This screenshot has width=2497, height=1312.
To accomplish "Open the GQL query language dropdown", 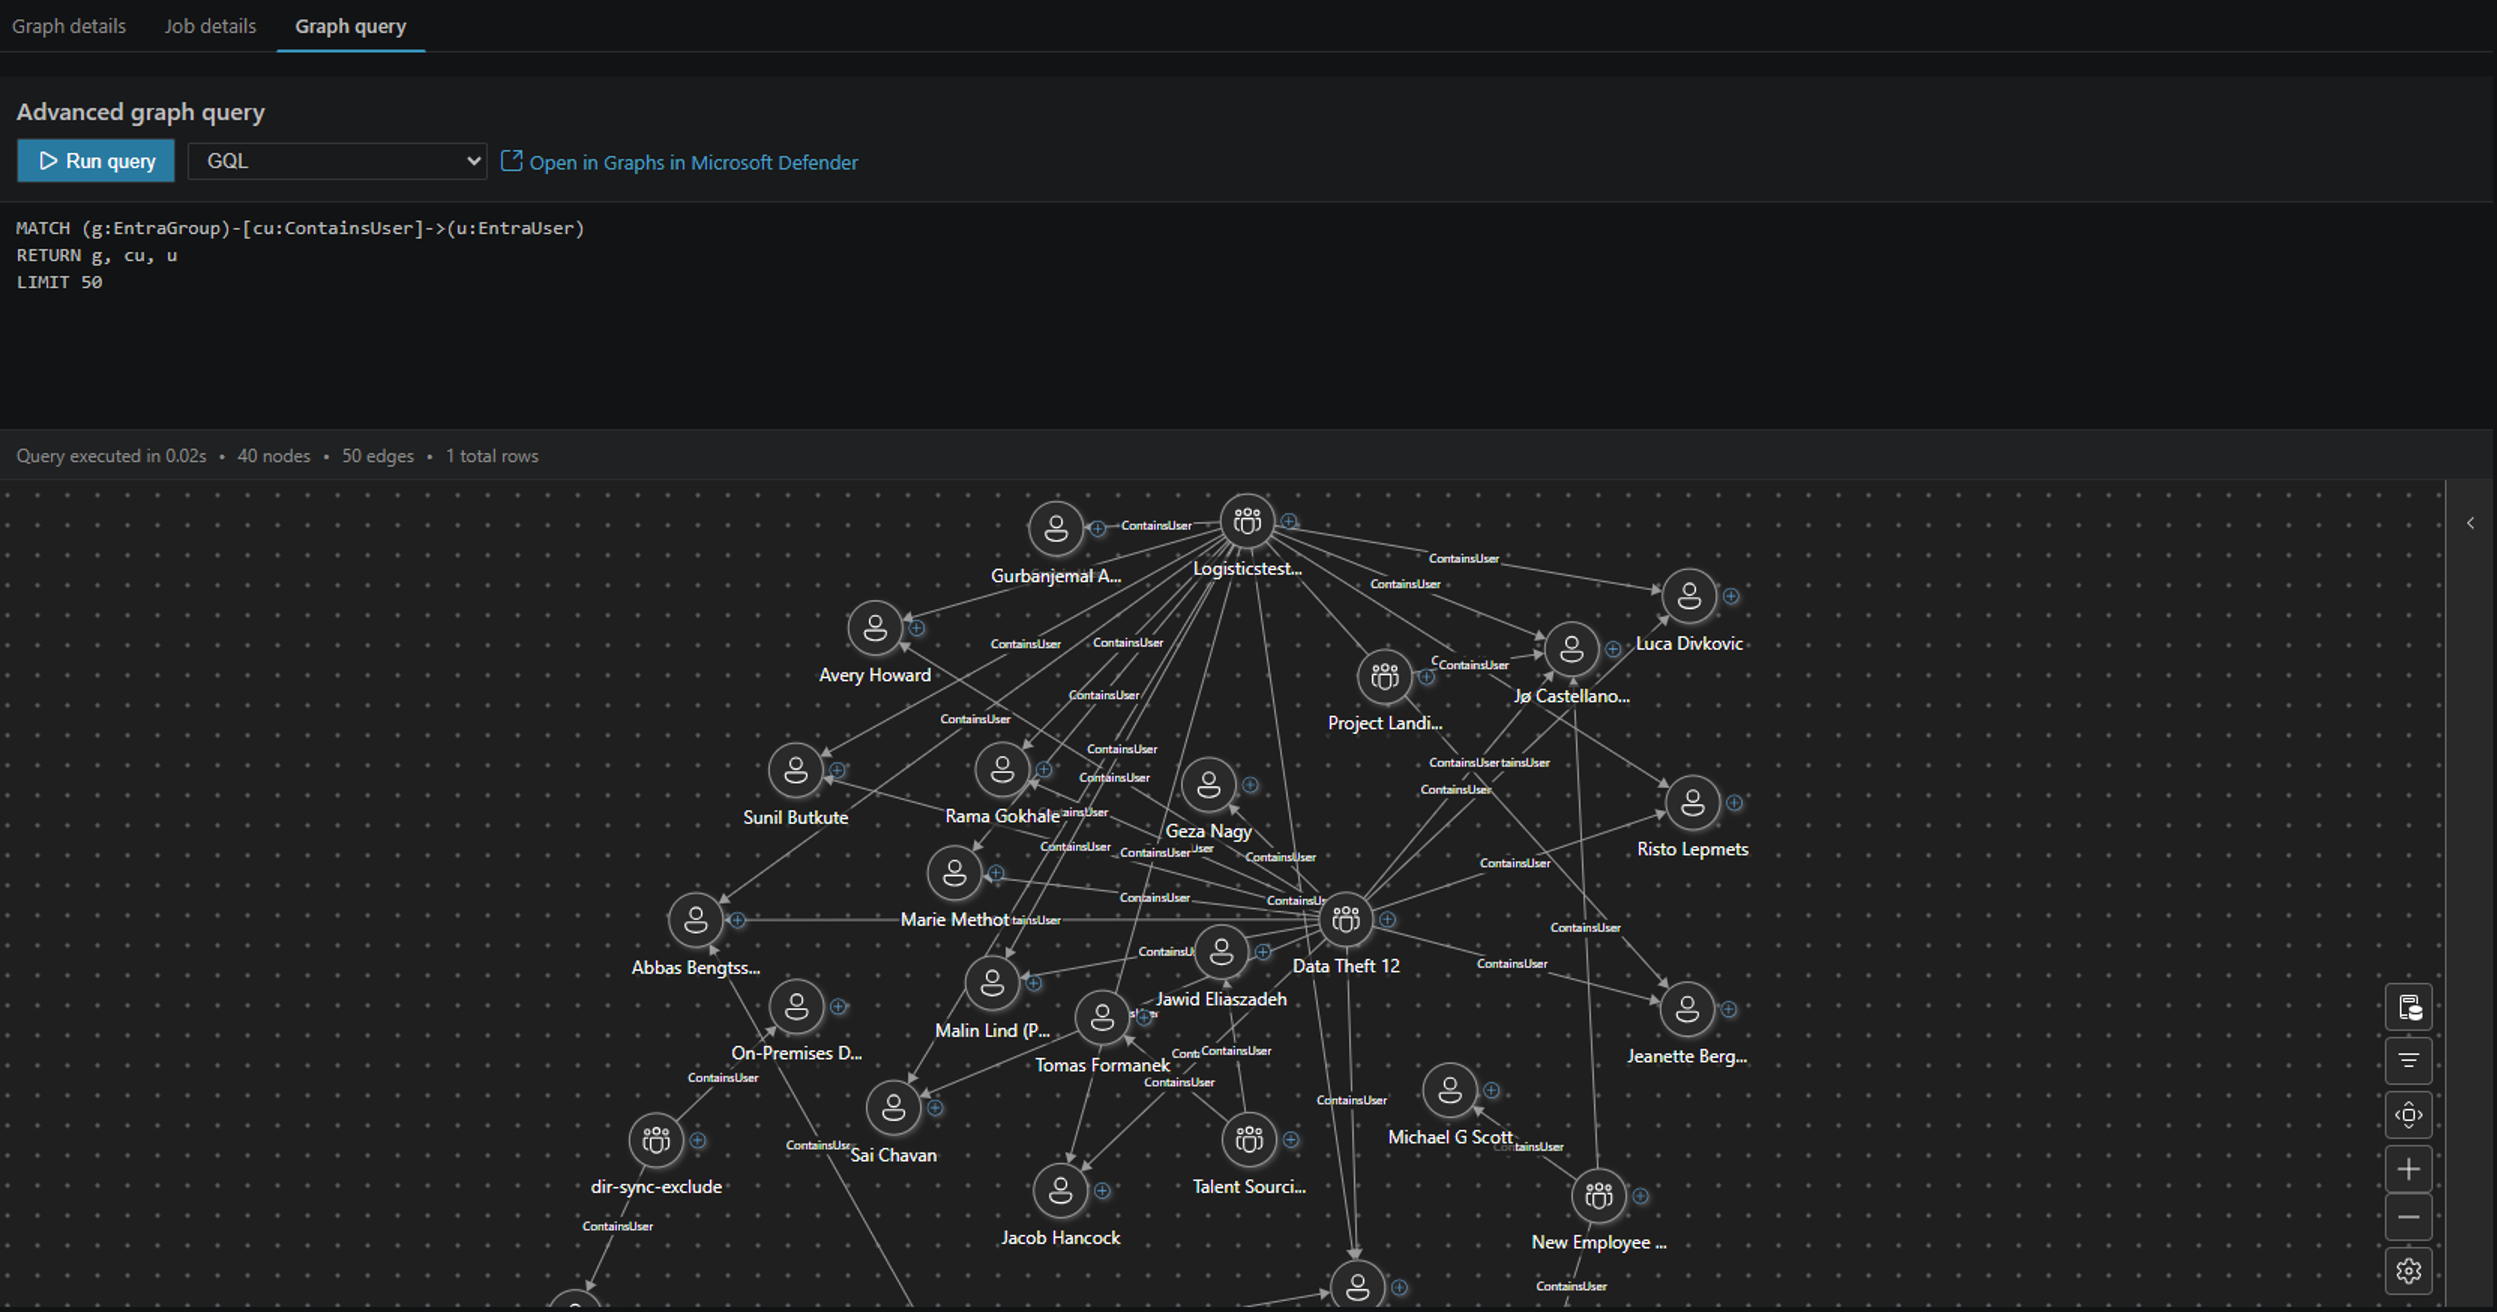I will click(337, 160).
